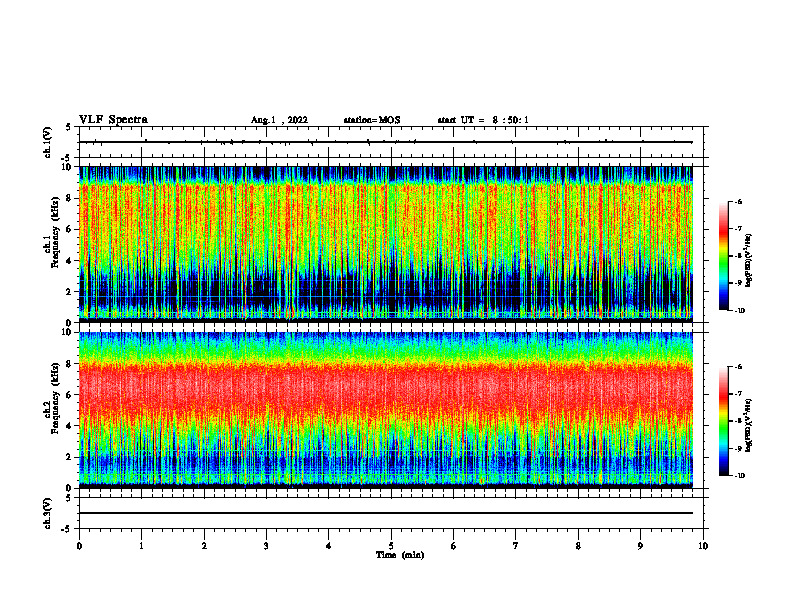This screenshot has width=792, height=612.
Task: Click the 'ch.3(V)' waveform axis label
Action: pyautogui.click(x=48, y=513)
